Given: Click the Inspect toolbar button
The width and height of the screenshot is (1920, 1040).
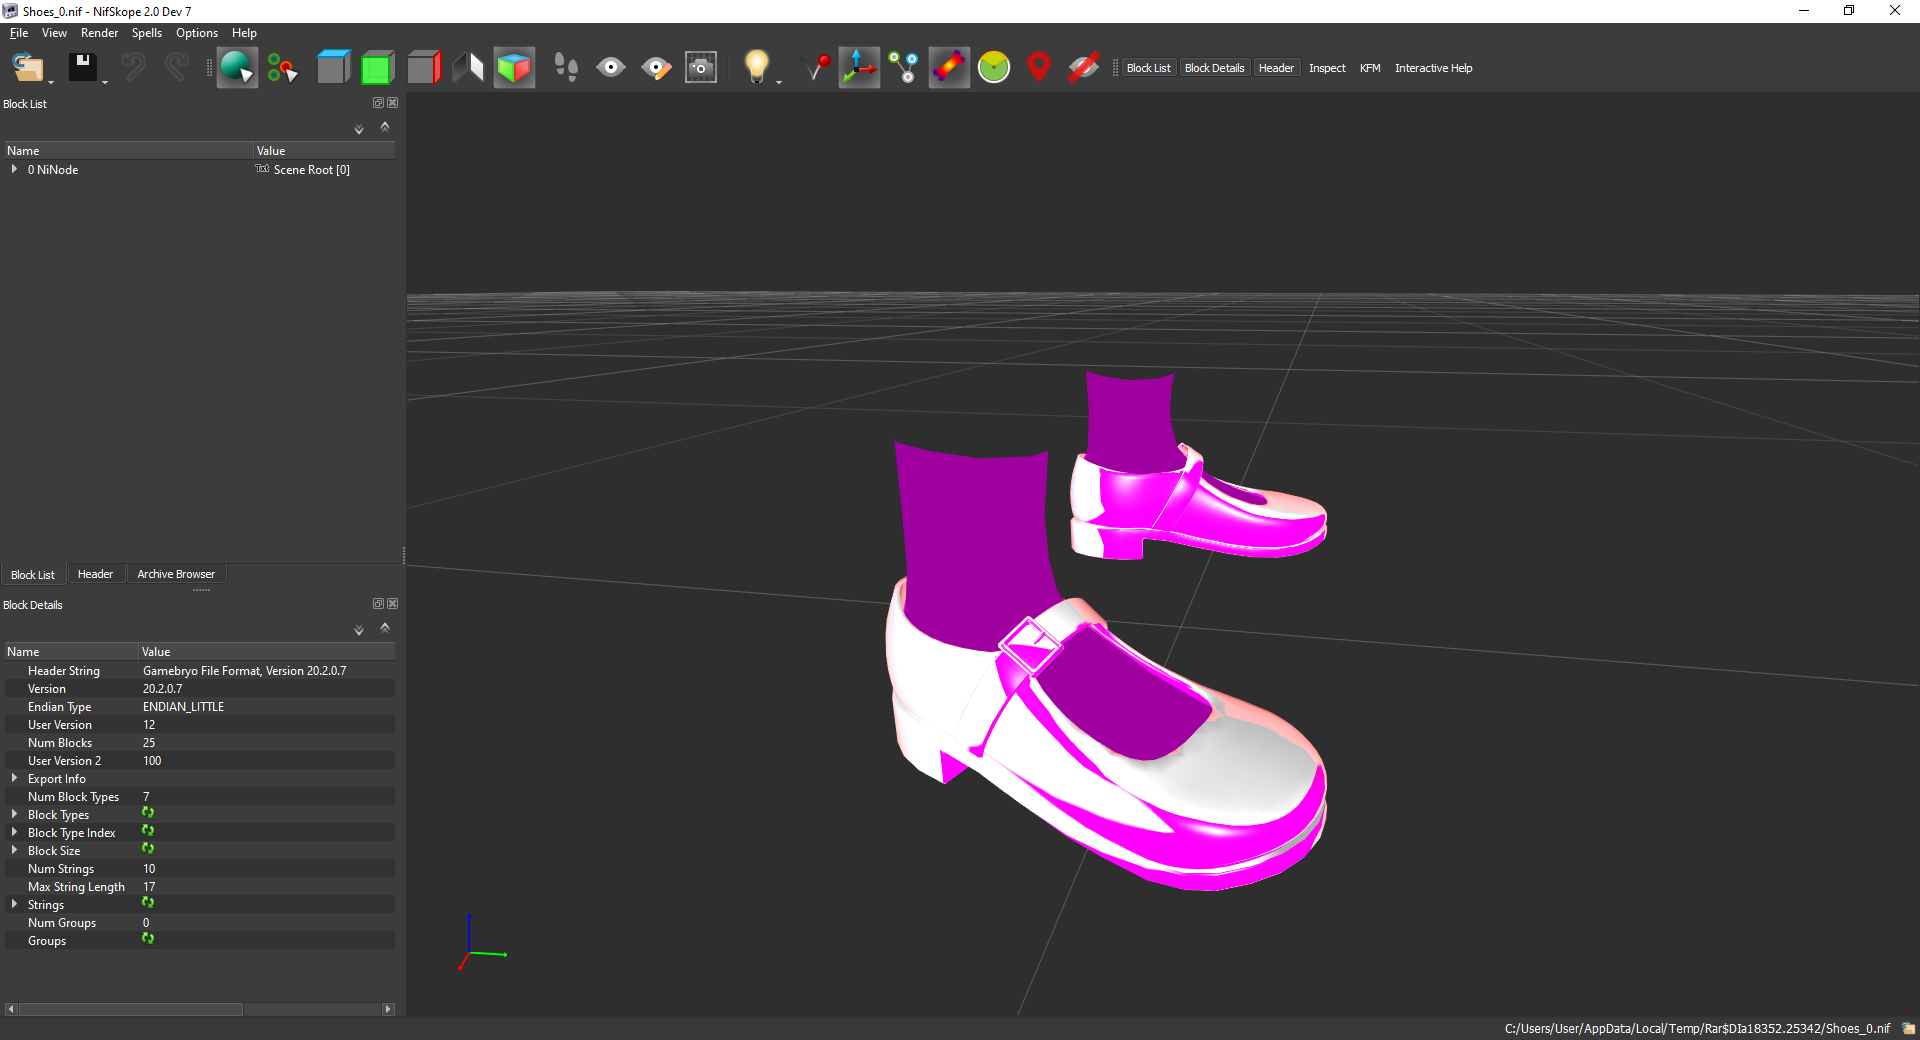Looking at the screenshot, I should (1327, 68).
